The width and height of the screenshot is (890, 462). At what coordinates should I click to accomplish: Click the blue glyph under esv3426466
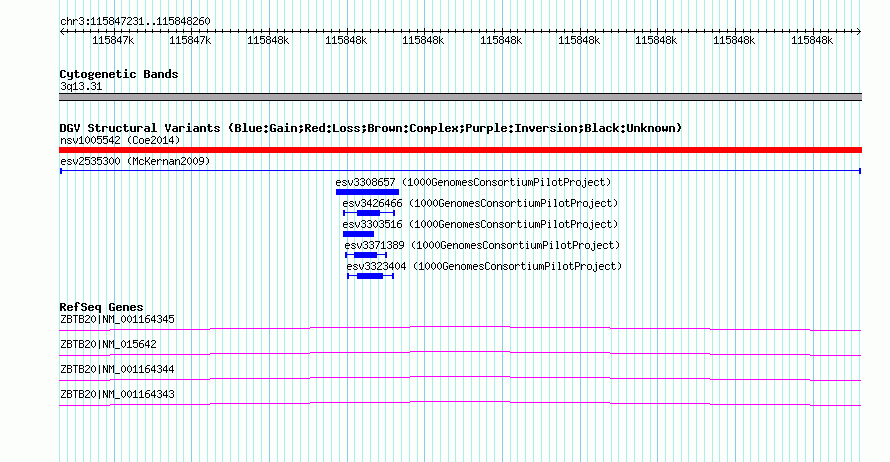point(369,213)
